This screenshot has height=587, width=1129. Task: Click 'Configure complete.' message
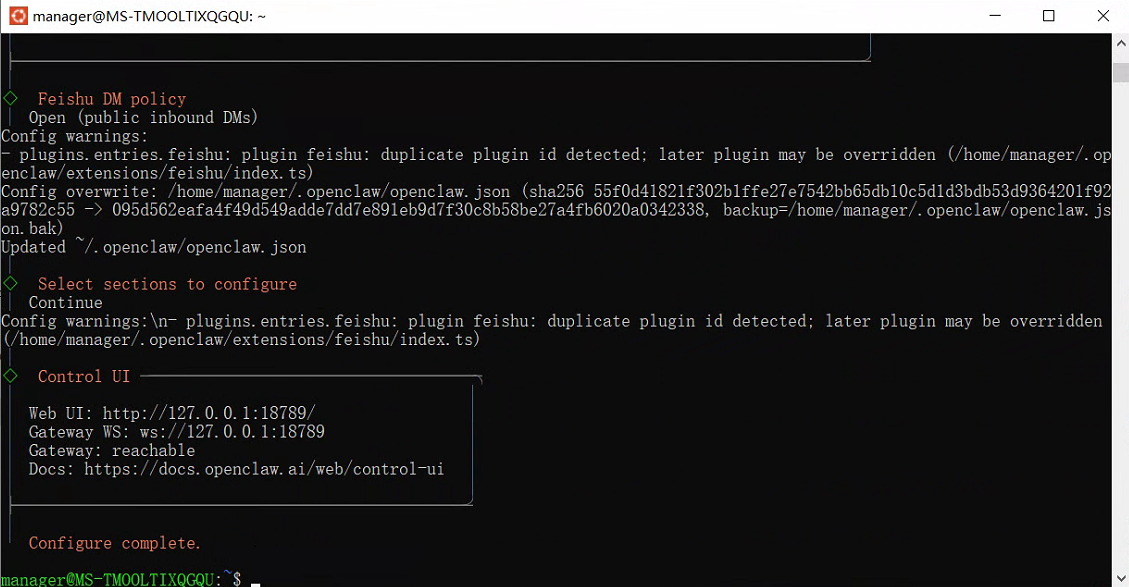(x=114, y=543)
